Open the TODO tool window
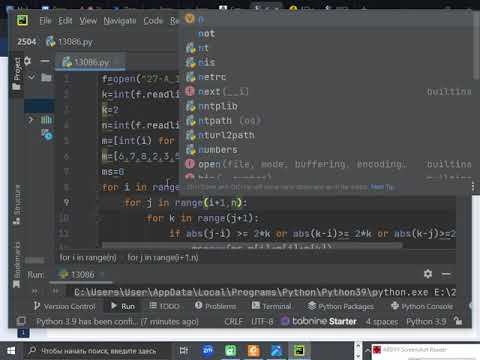This screenshot has width=480, height=360. point(164,306)
